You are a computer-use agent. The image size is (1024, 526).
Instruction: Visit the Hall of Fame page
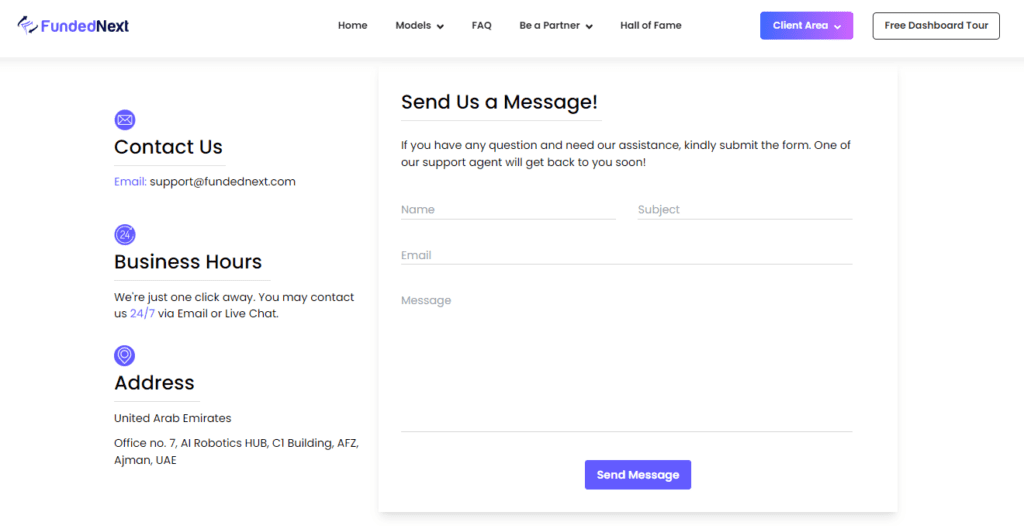650,25
